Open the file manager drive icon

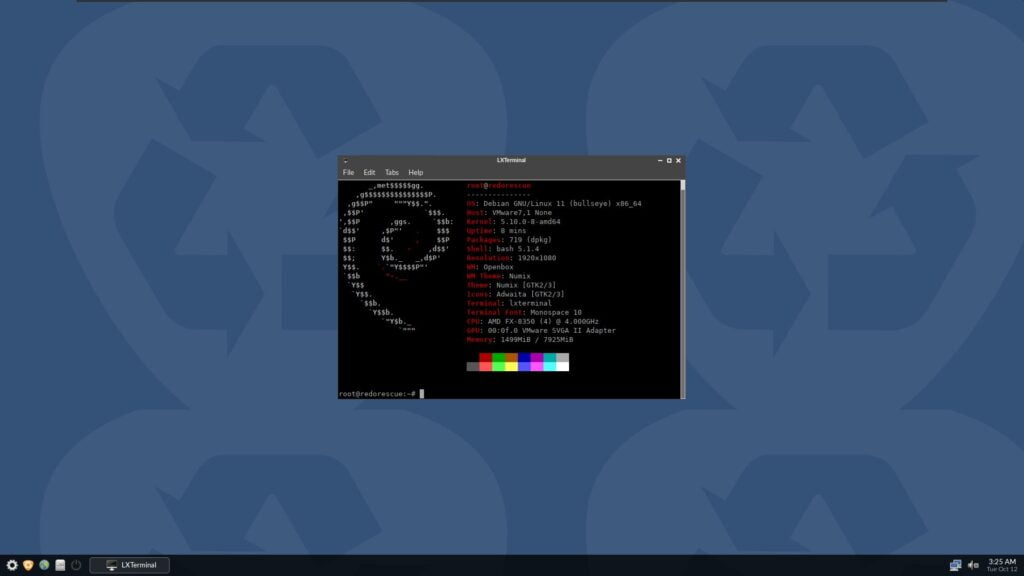[x=60, y=565]
